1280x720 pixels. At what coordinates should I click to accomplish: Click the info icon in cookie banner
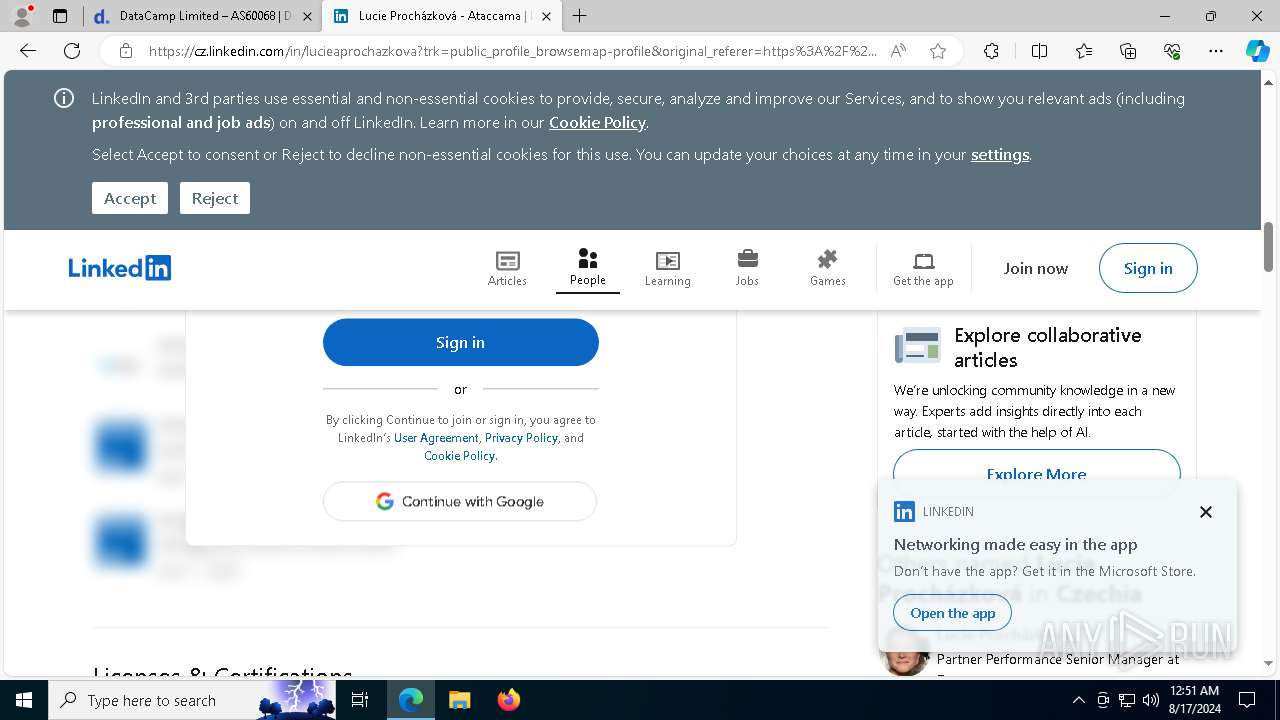[64, 98]
